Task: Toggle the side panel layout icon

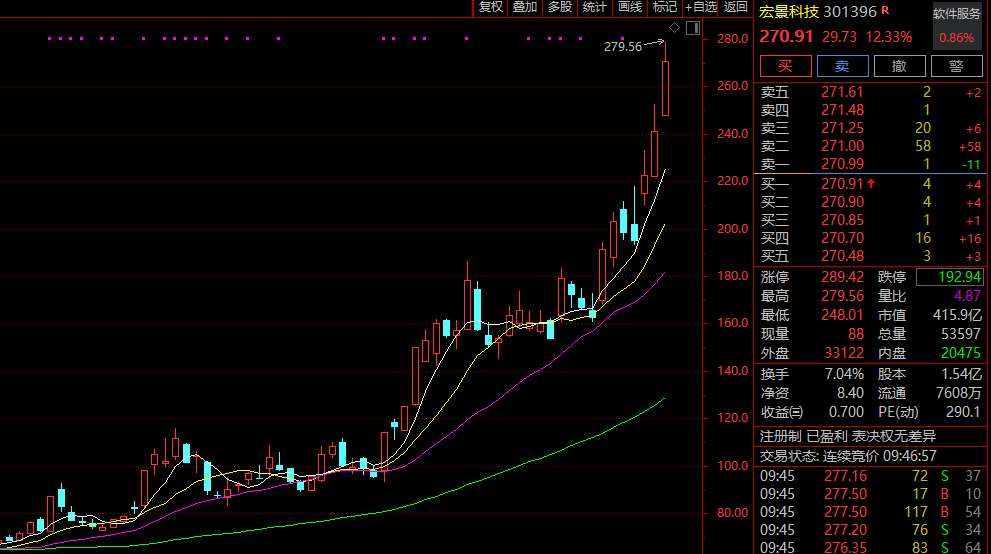Action: (692, 28)
